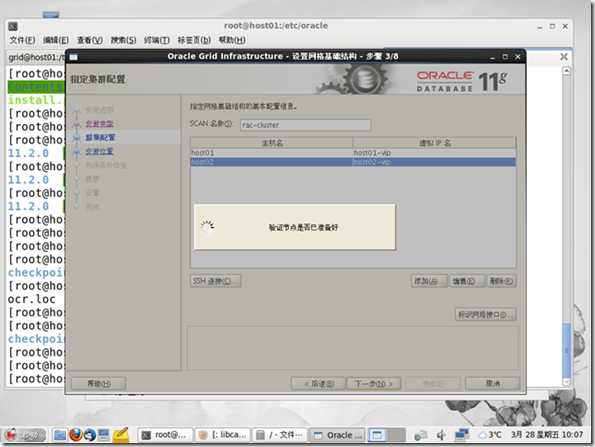Click the 标识网络接口 button
The image size is (595, 447).
coord(485,315)
